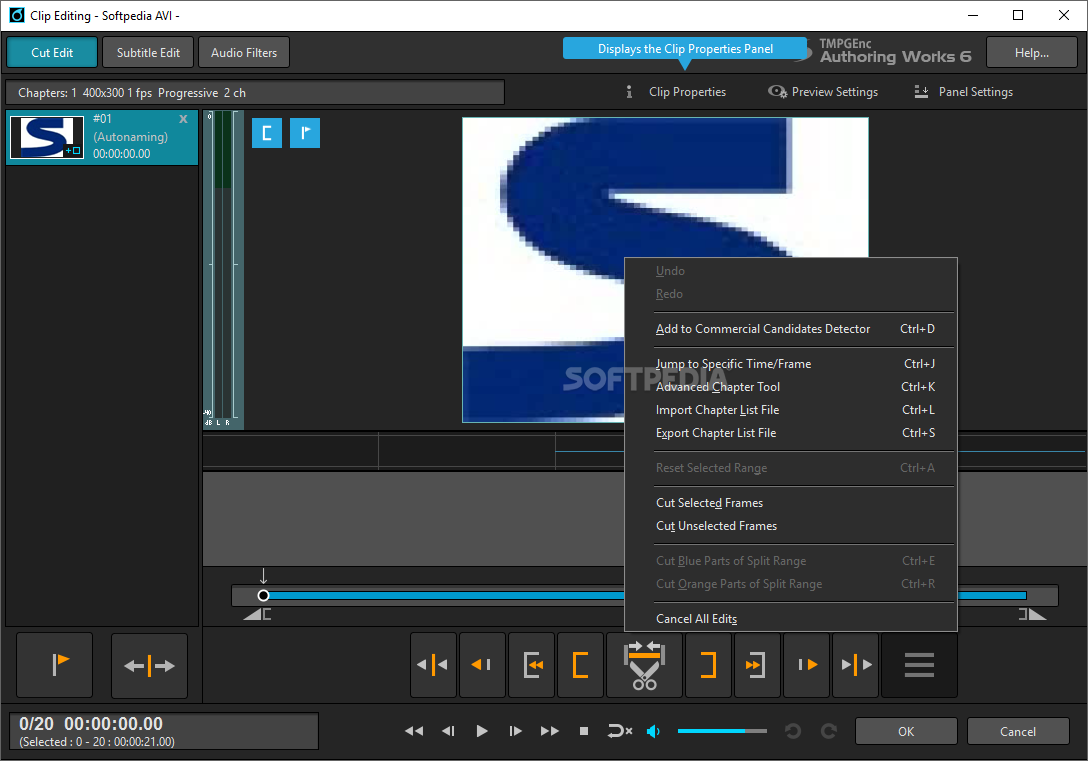1088x761 pixels.
Task: Switch to the Subtitle Edit tab
Action: tap(148, 53)
